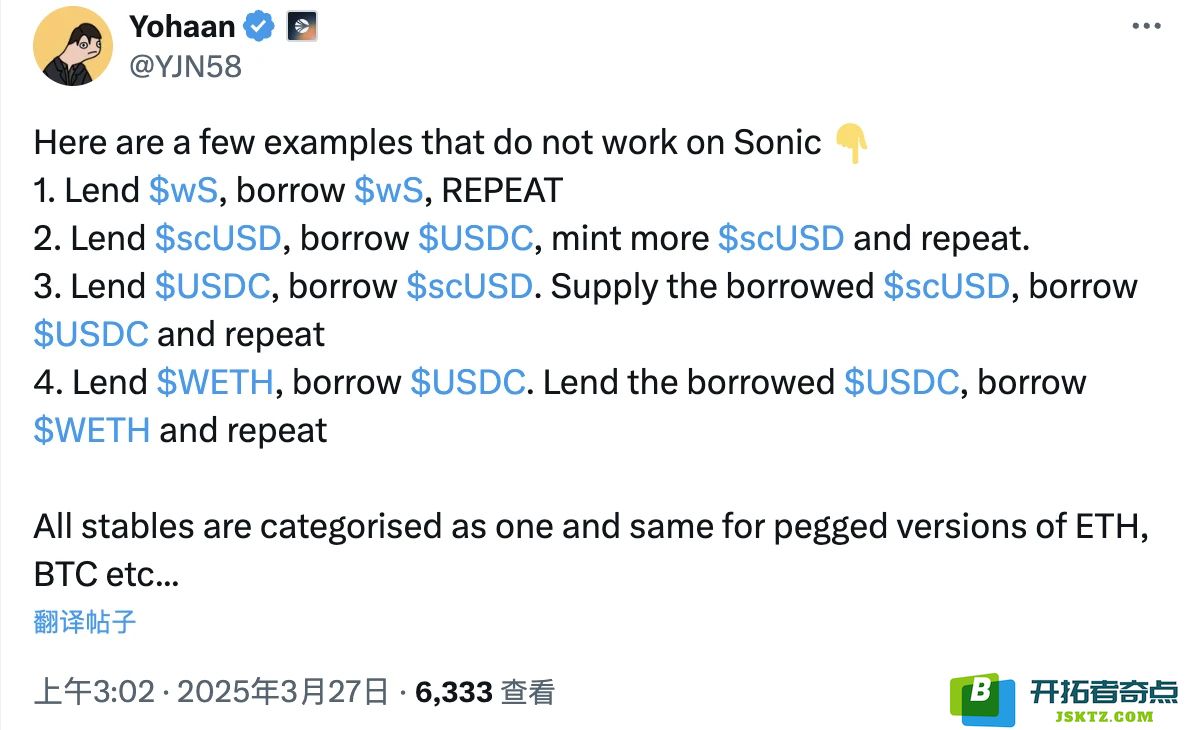Click $WETH cashtag after '4. Lend'
This screenshot has width=1190, height=730.
(x=215, y=382)
